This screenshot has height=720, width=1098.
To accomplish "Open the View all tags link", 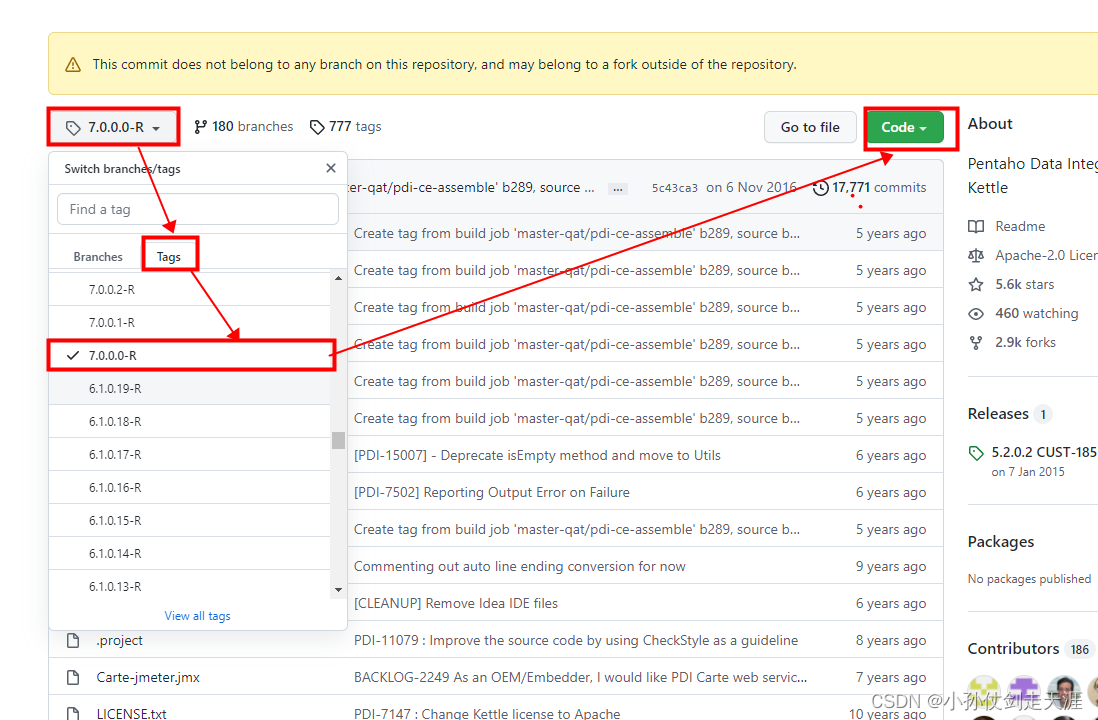I will tap(197, 616).
